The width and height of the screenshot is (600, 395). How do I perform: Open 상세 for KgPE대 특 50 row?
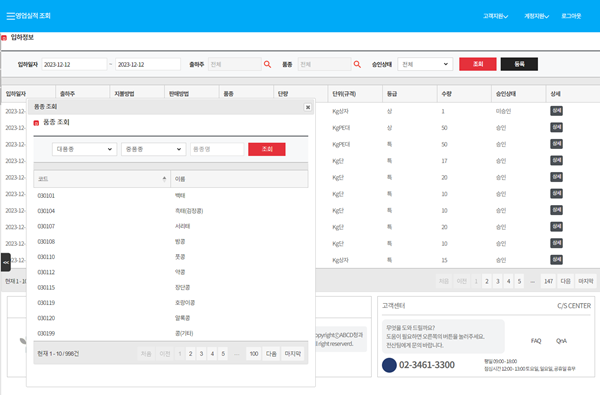pyautogui.click(x=556, y=144)
